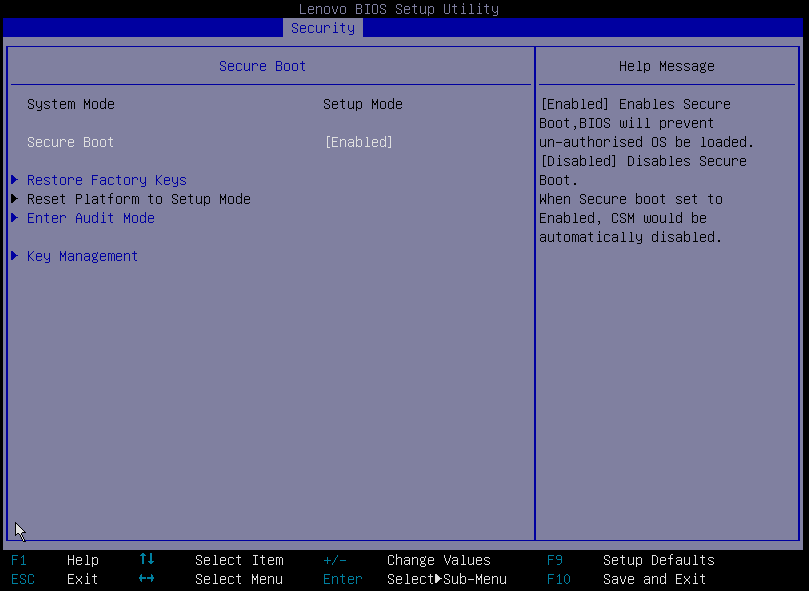Click the F1 Help key hint
Viewport: 809px width, 591px height.
55,560
